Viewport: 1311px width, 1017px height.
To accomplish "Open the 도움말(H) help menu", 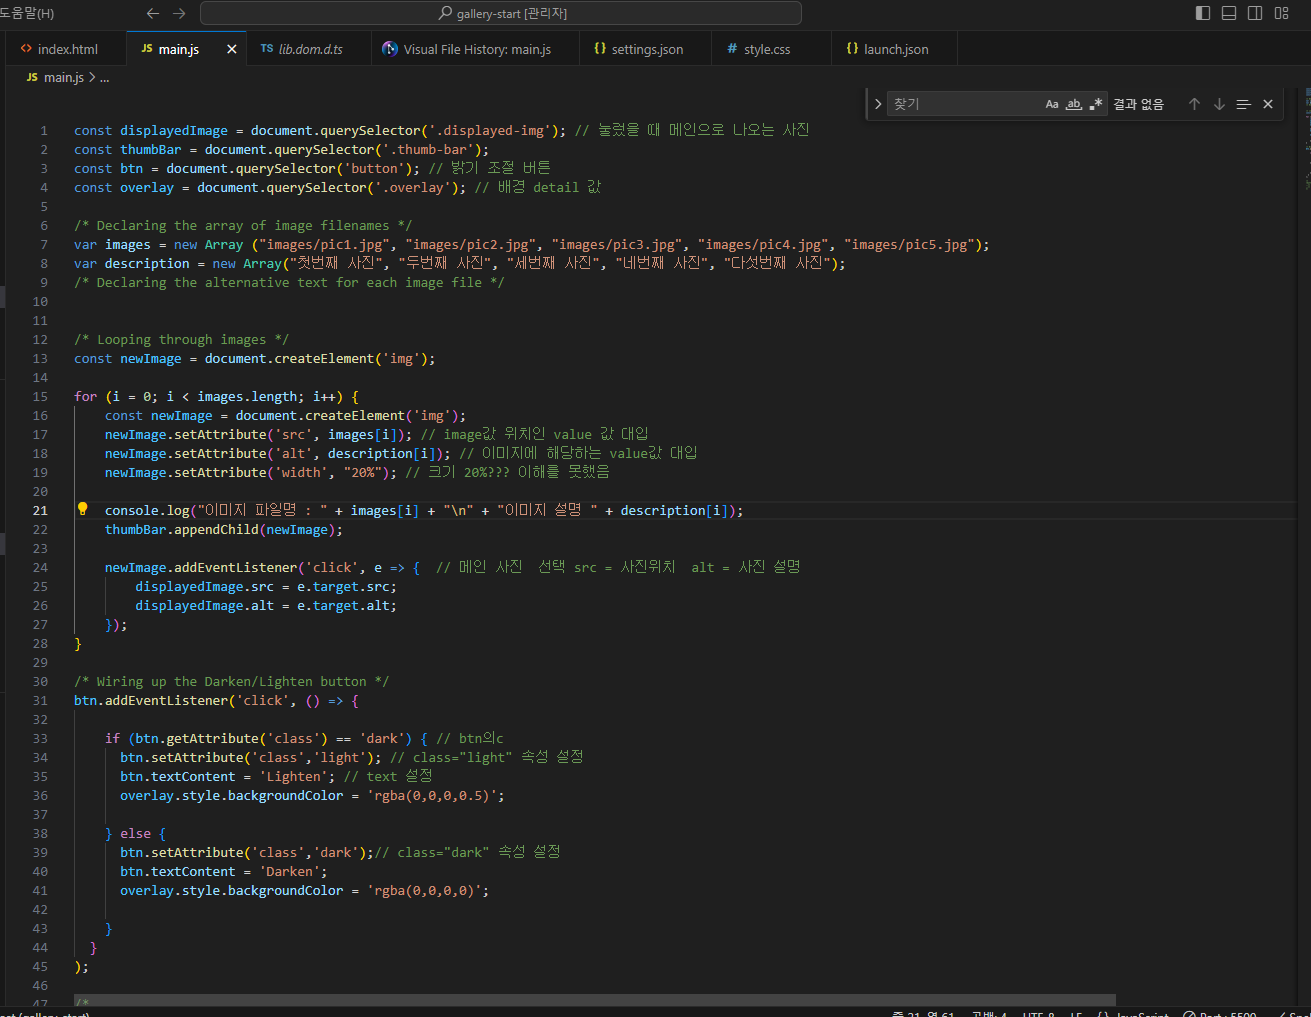I will tap(27, 13).
